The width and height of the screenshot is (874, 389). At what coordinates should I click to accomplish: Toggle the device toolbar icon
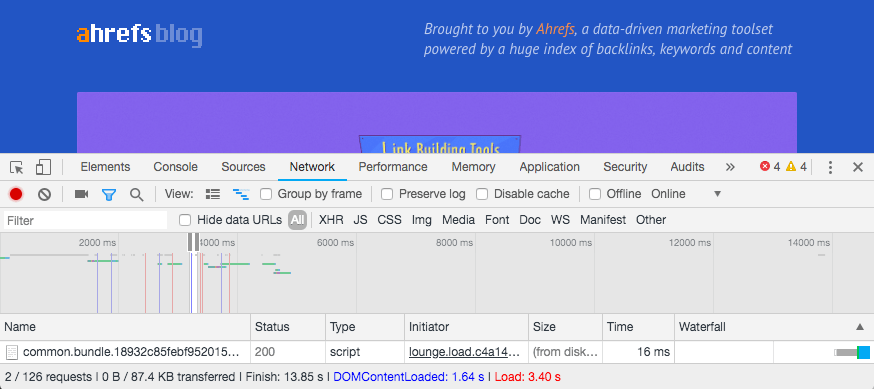[x=43, y=167]
